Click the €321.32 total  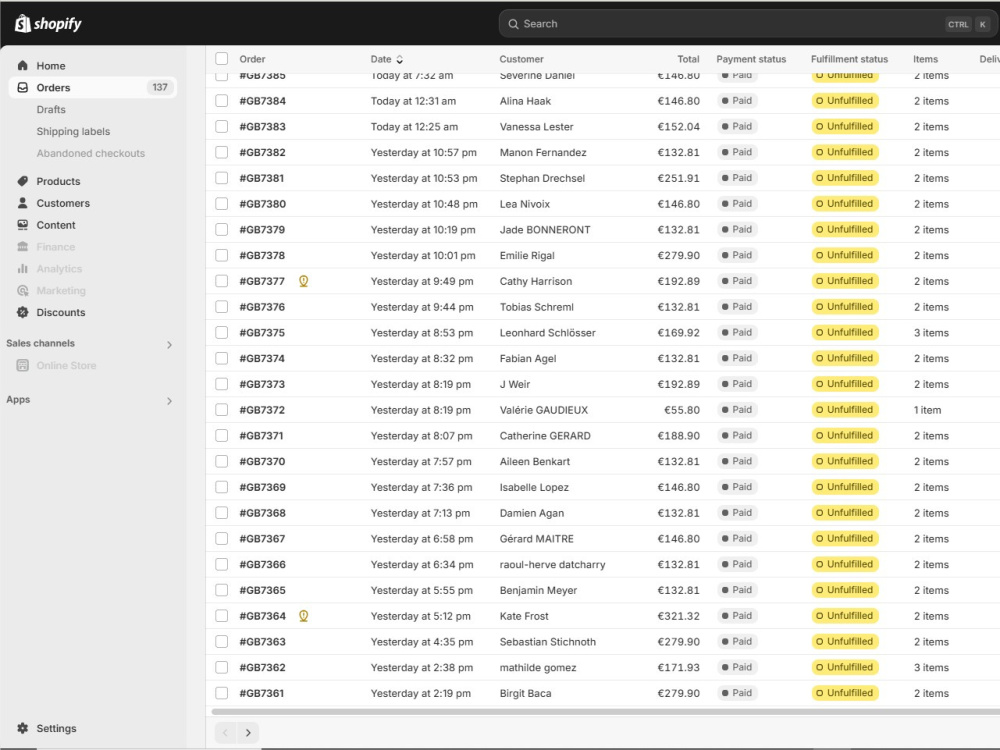pyautogui.click(x=679, y=616)
